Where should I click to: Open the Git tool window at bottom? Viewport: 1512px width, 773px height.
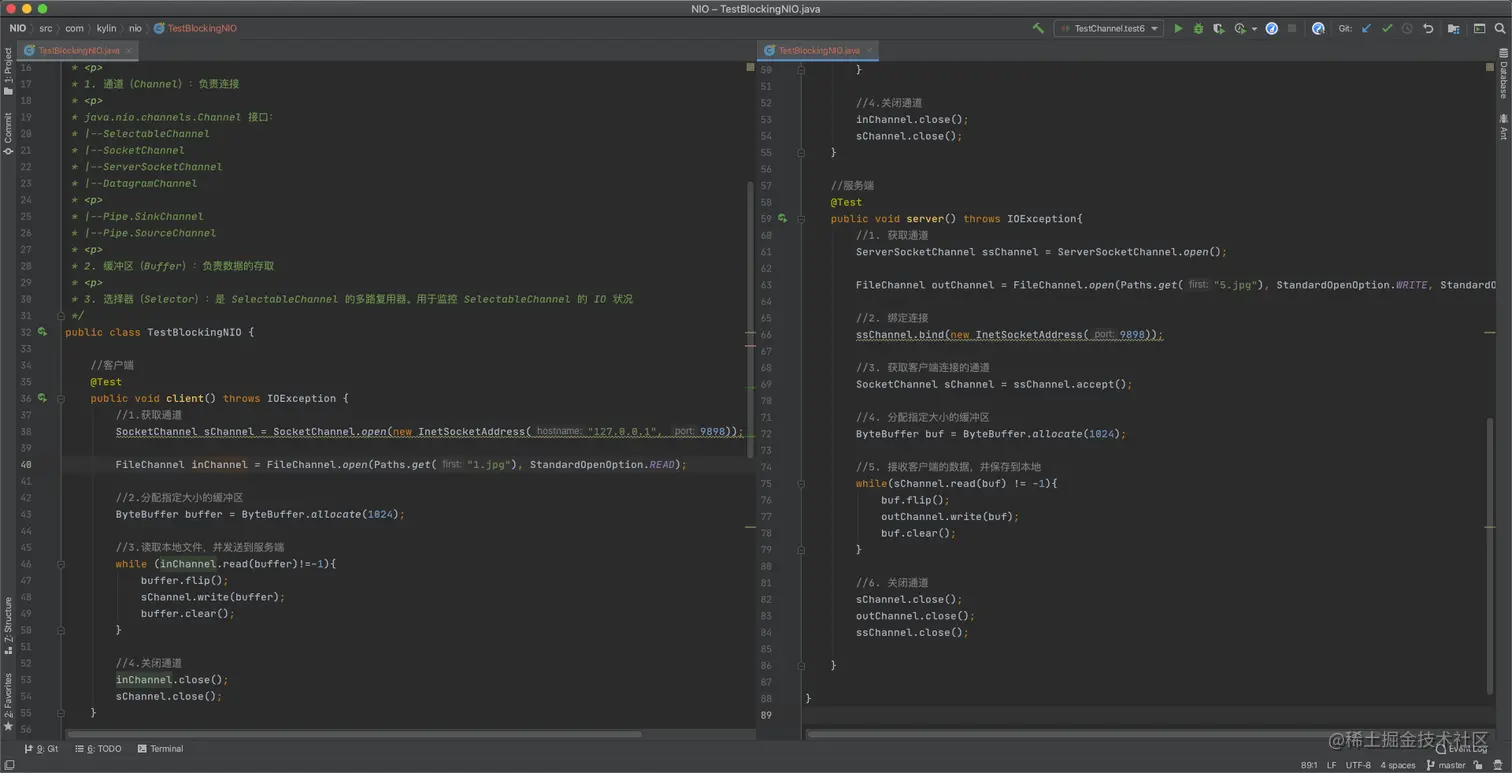pos(41,749)
